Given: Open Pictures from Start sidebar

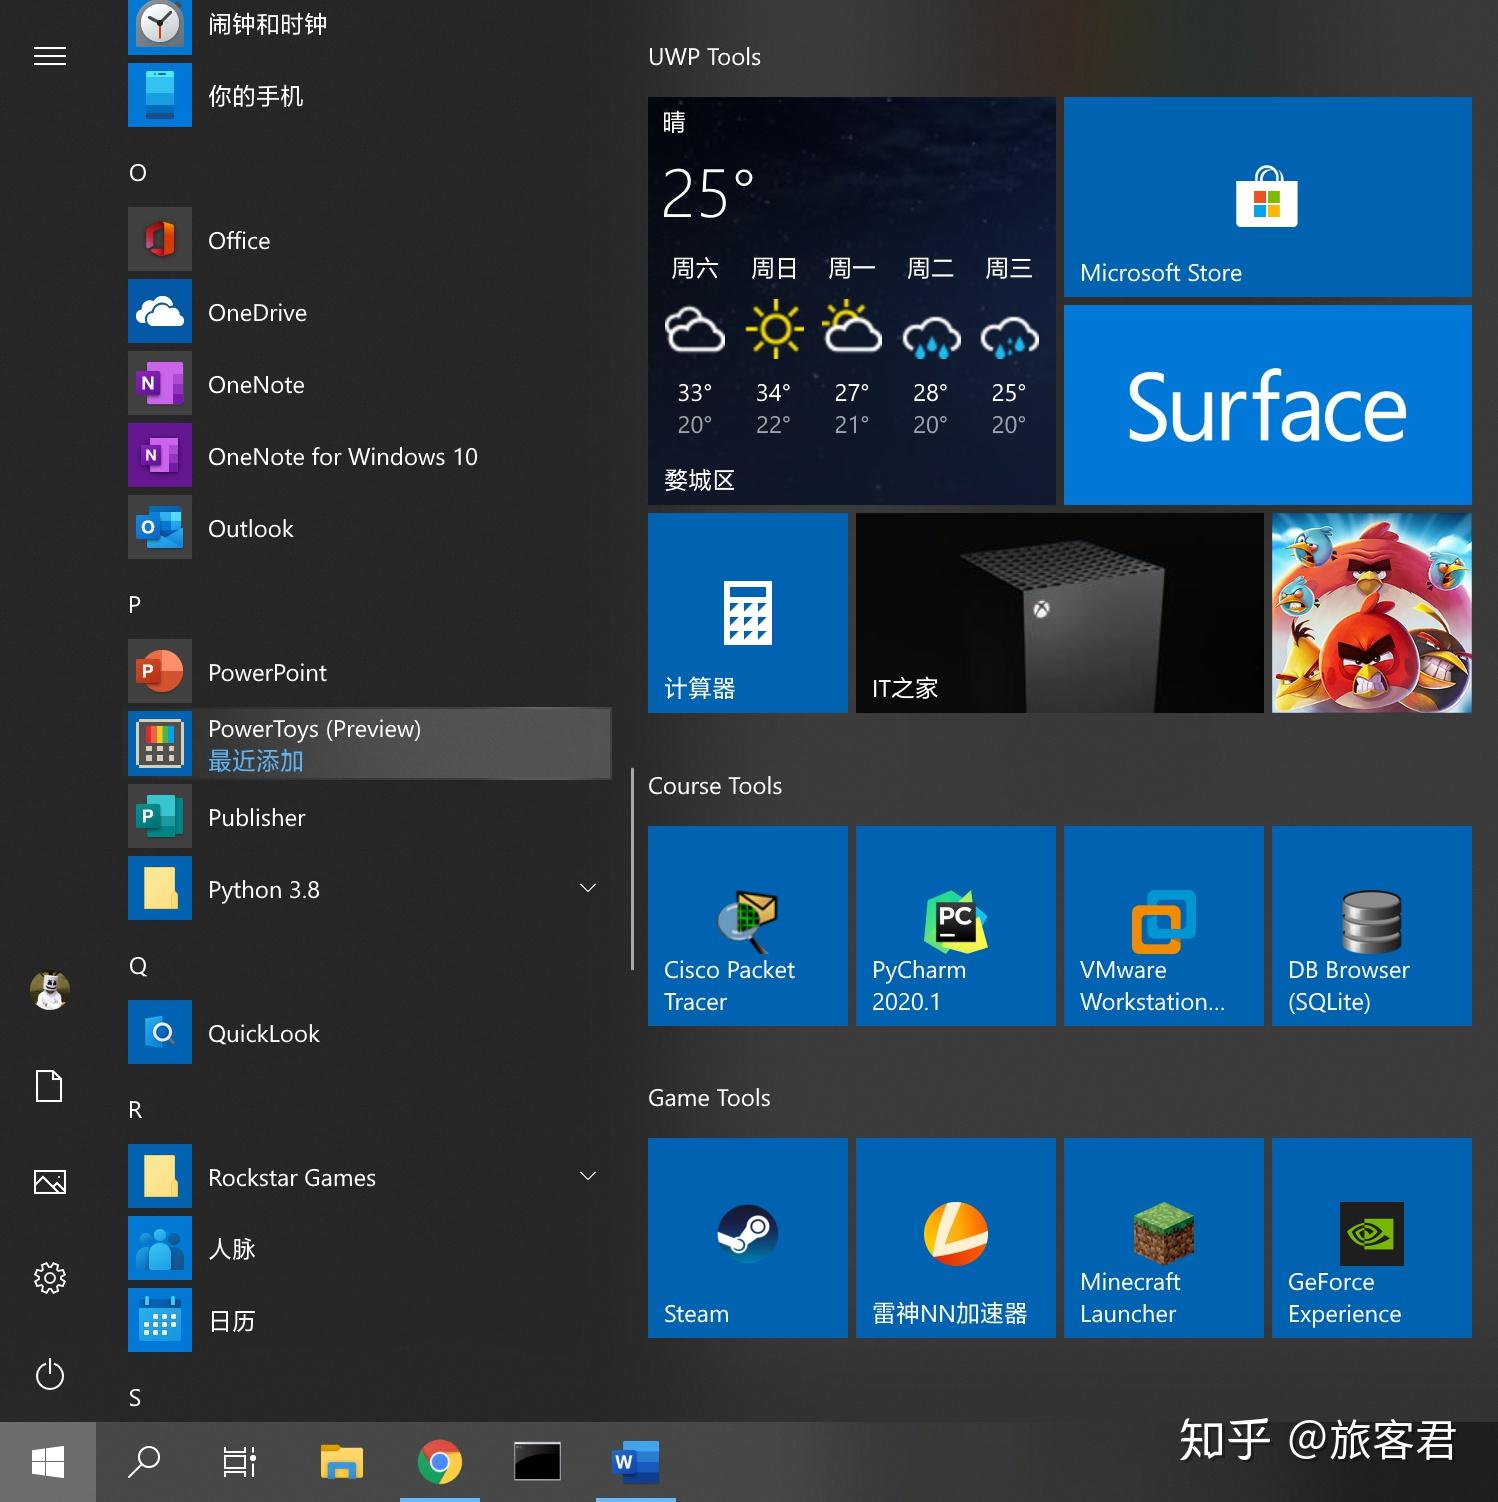Looking at the screenshot, I should coord(50,1182).
